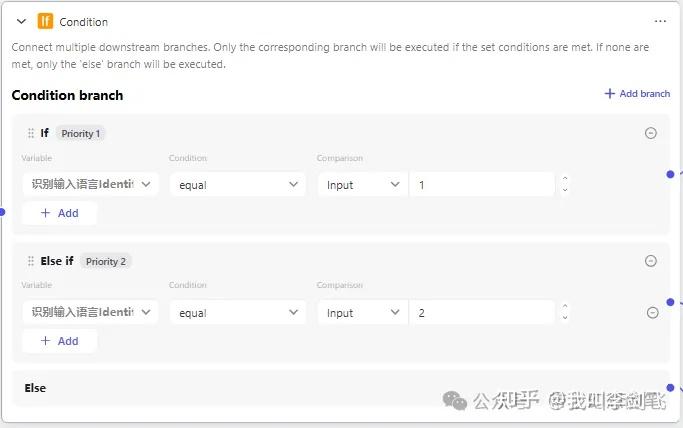
Task: Add a condition to the If branch
Action: tap(59, 213)
